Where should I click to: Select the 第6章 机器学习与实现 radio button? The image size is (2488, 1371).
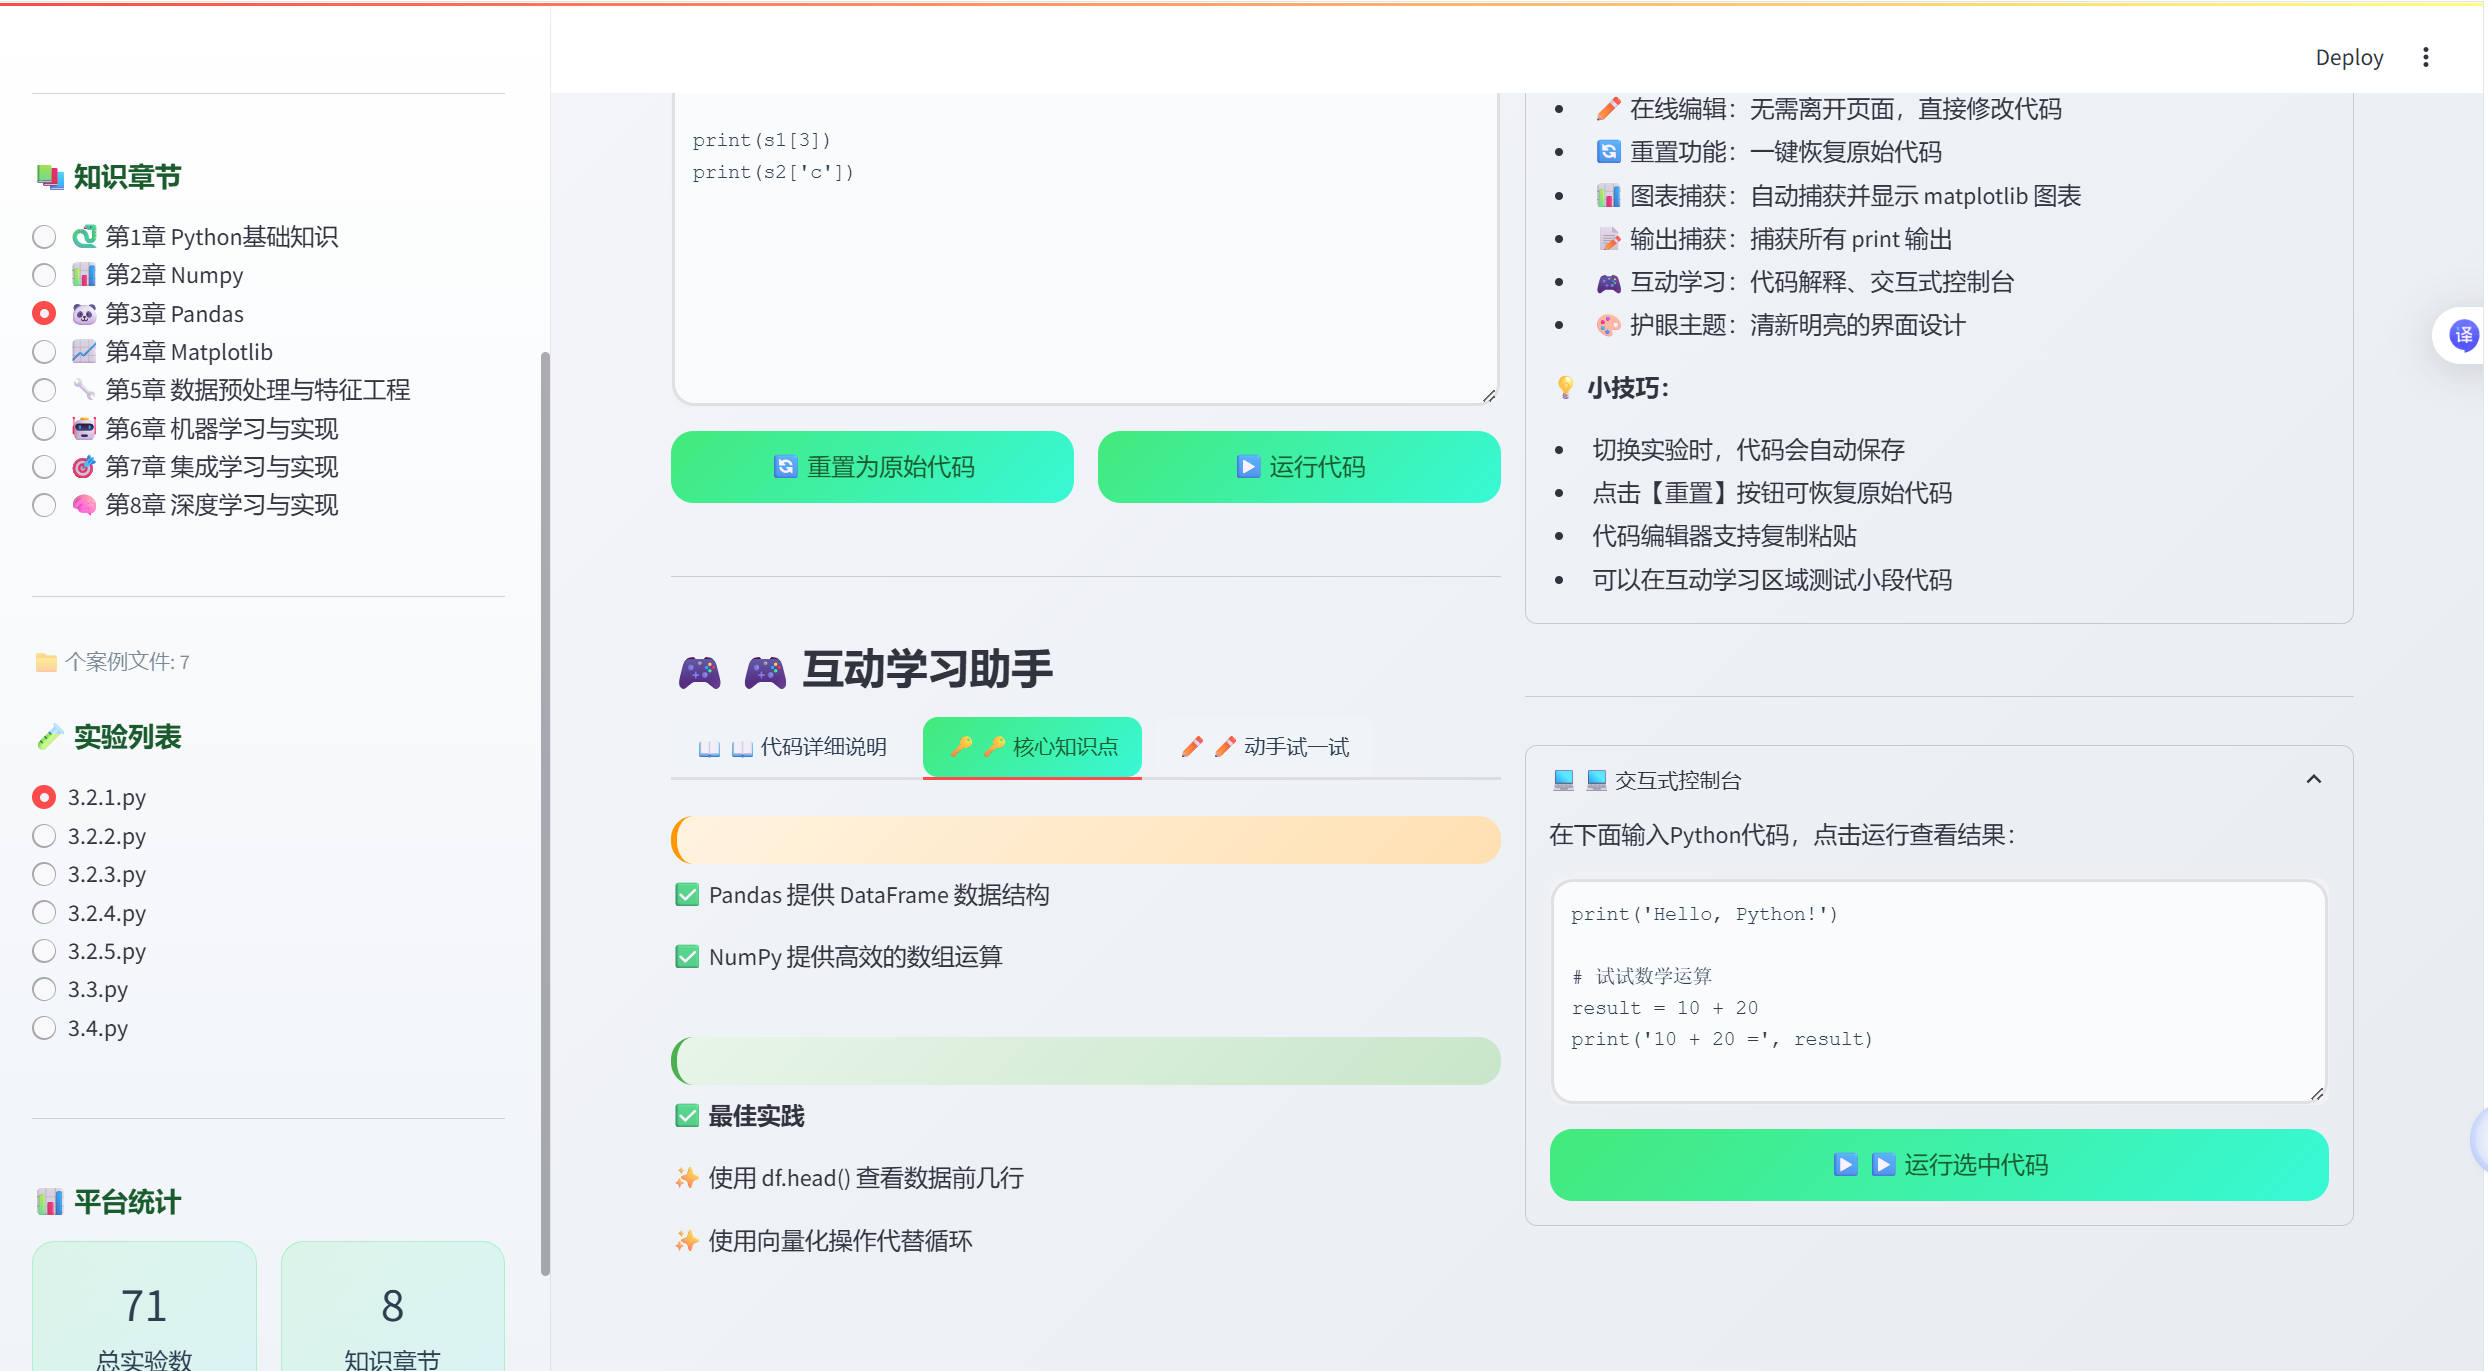pos(44,429)
